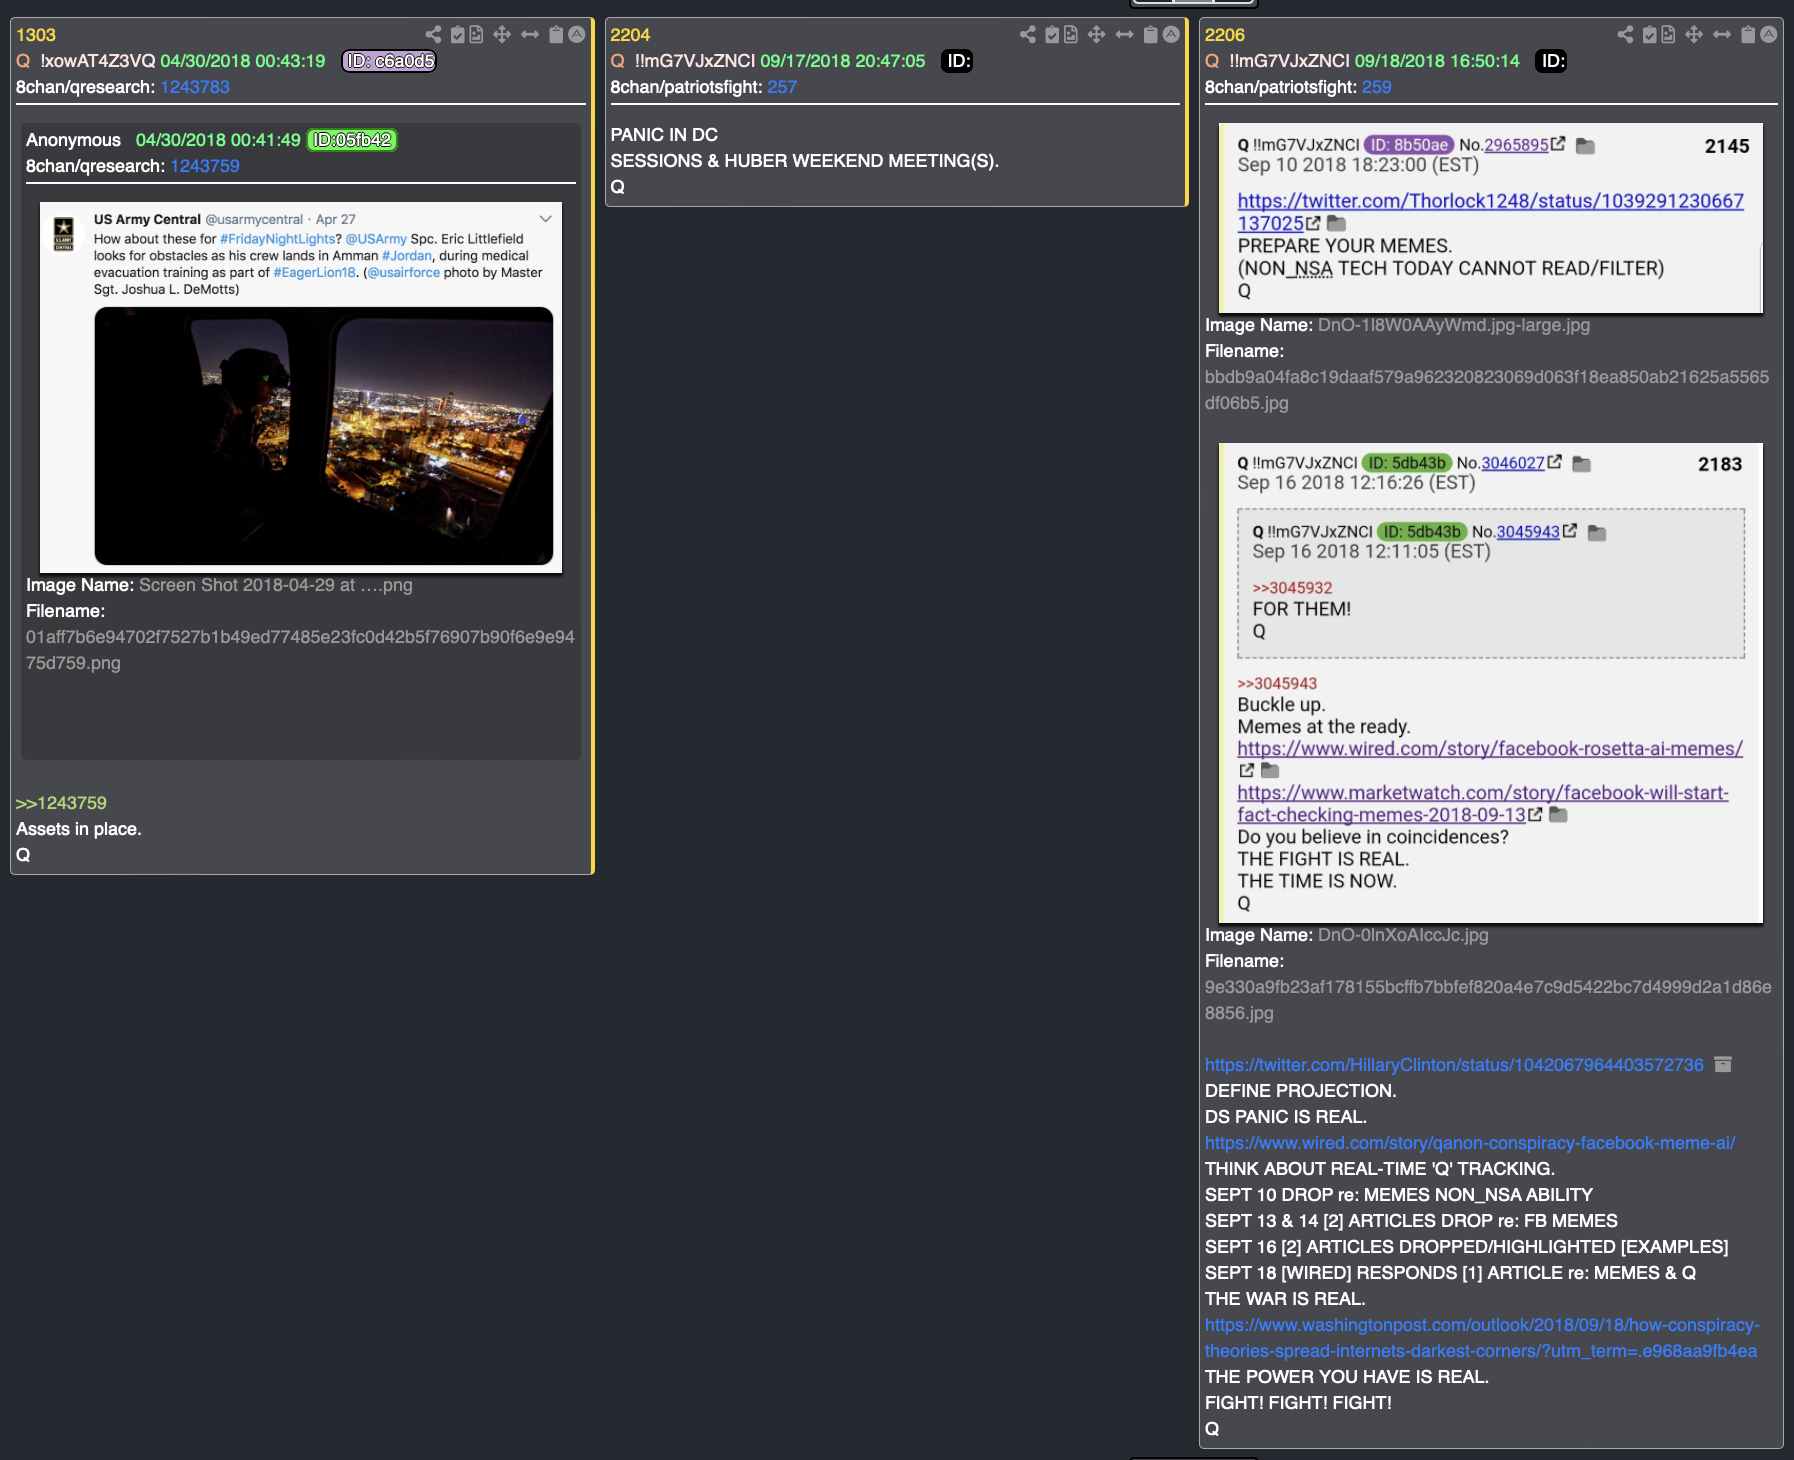Screen dimensions: 1794x1460
Task: Open the US Army Central tweet screenshot
Action: point(301,387)
